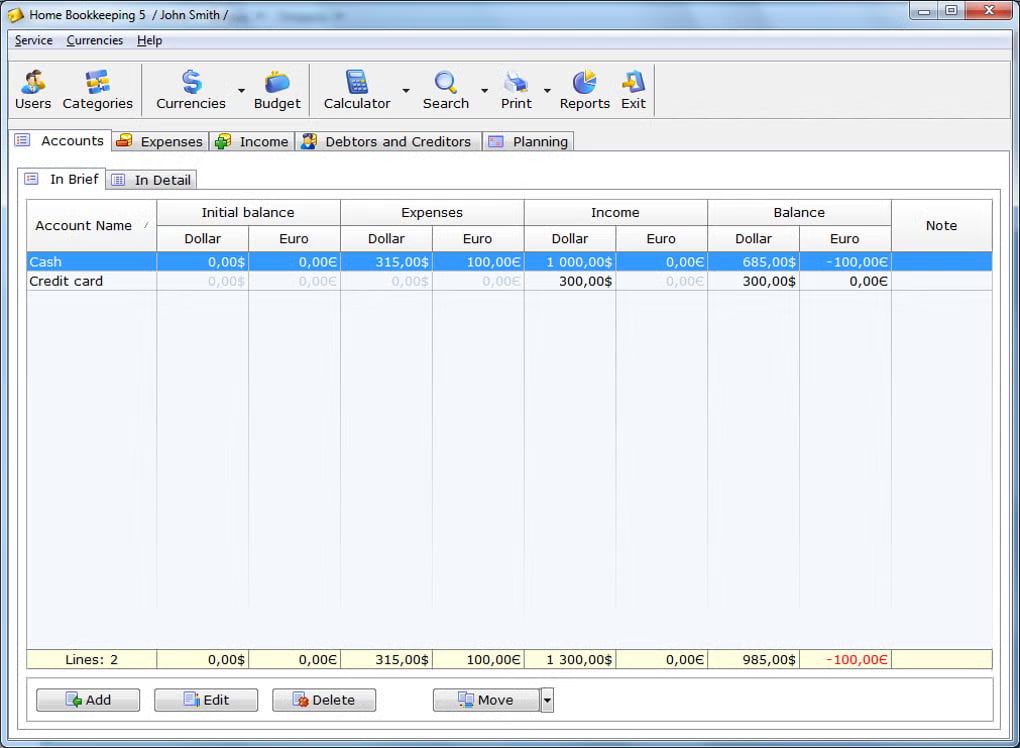Open the Users toolbar icon
This screenshot has width=1020, height=748.
(x=33, y=90)
